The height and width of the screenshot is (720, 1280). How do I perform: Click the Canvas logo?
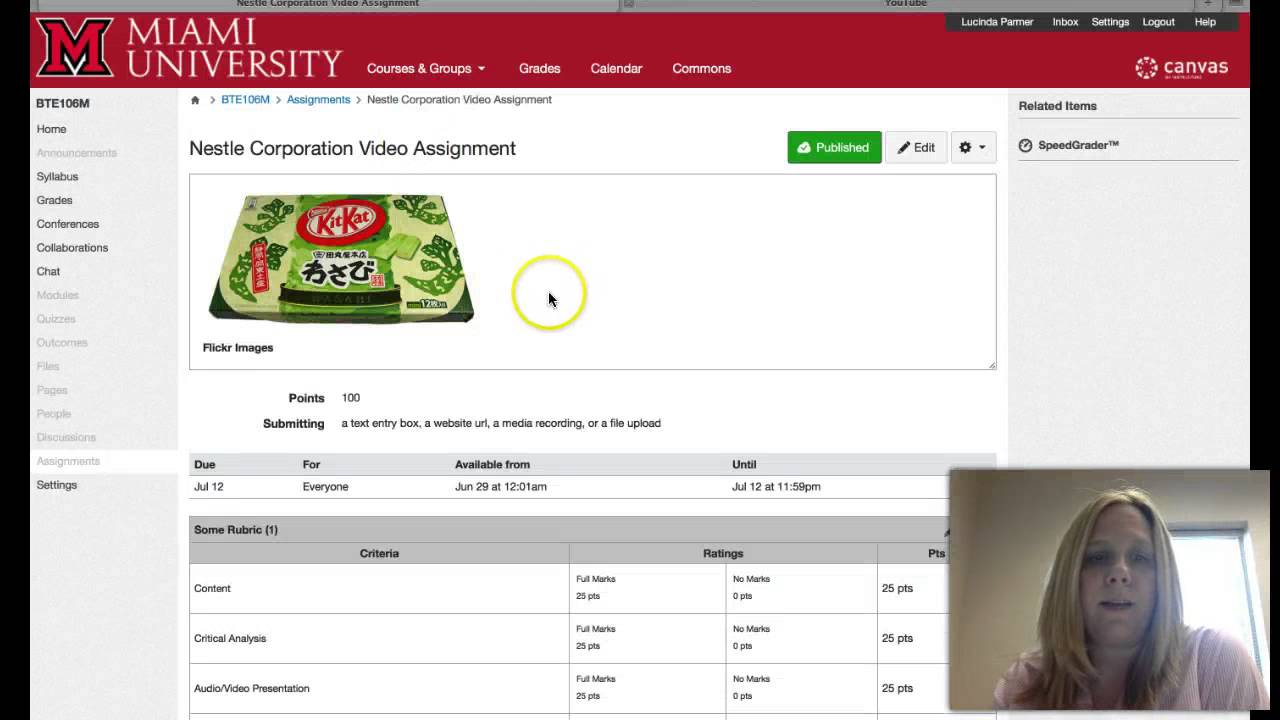[x=1182, y=68]
